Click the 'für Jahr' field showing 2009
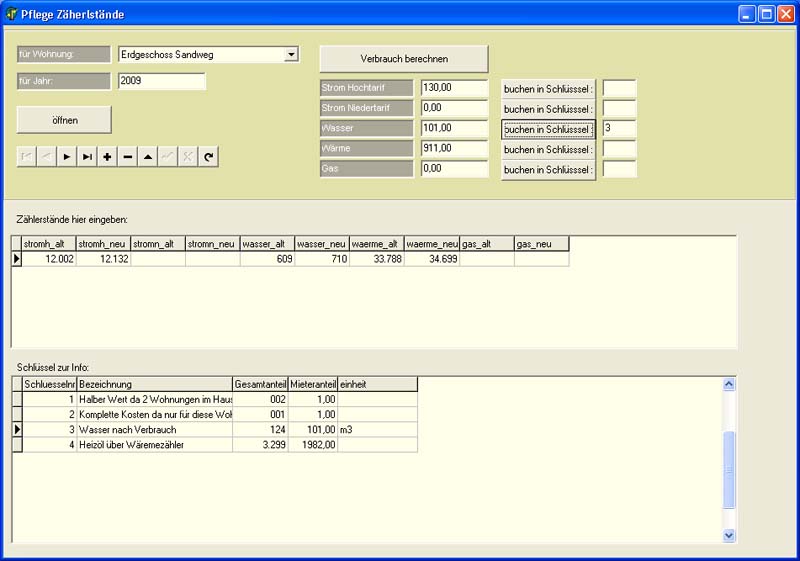Viewport: 800px width, 561px height. coord(162,81)
